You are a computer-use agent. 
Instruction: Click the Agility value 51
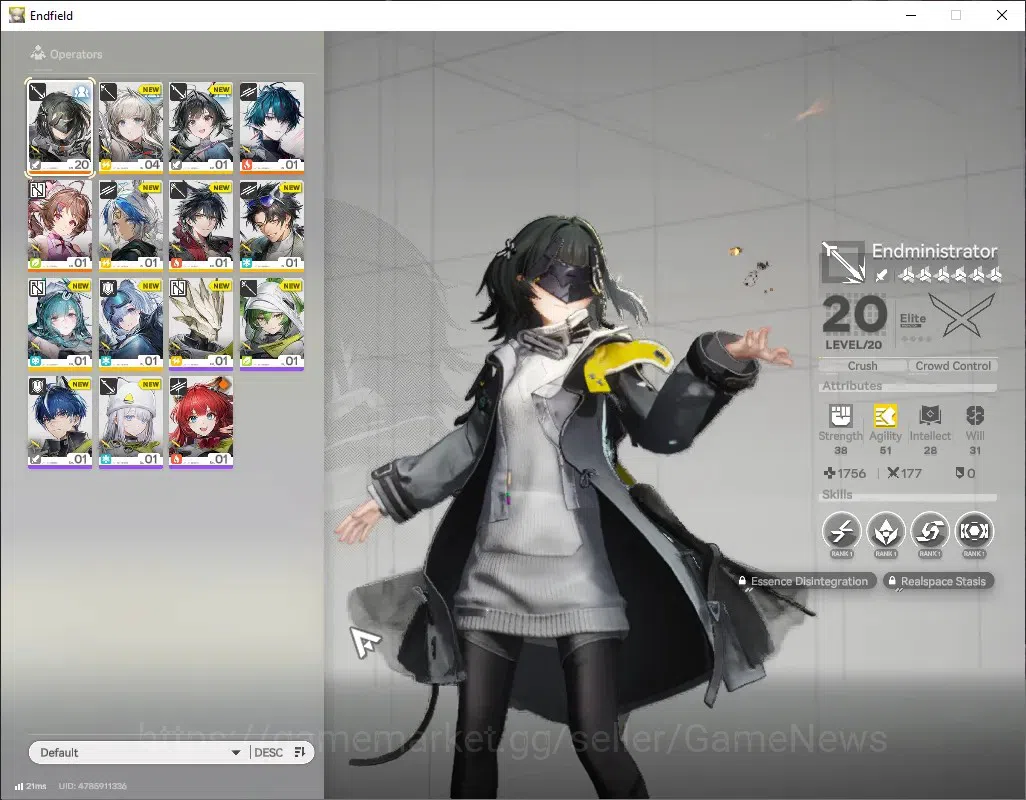click(x=885, y=451)
